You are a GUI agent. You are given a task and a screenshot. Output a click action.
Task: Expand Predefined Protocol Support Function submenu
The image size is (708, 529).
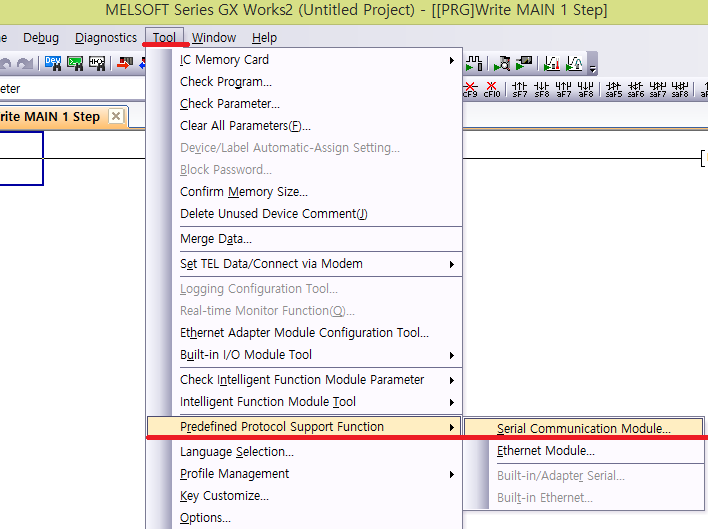[304, 427]
